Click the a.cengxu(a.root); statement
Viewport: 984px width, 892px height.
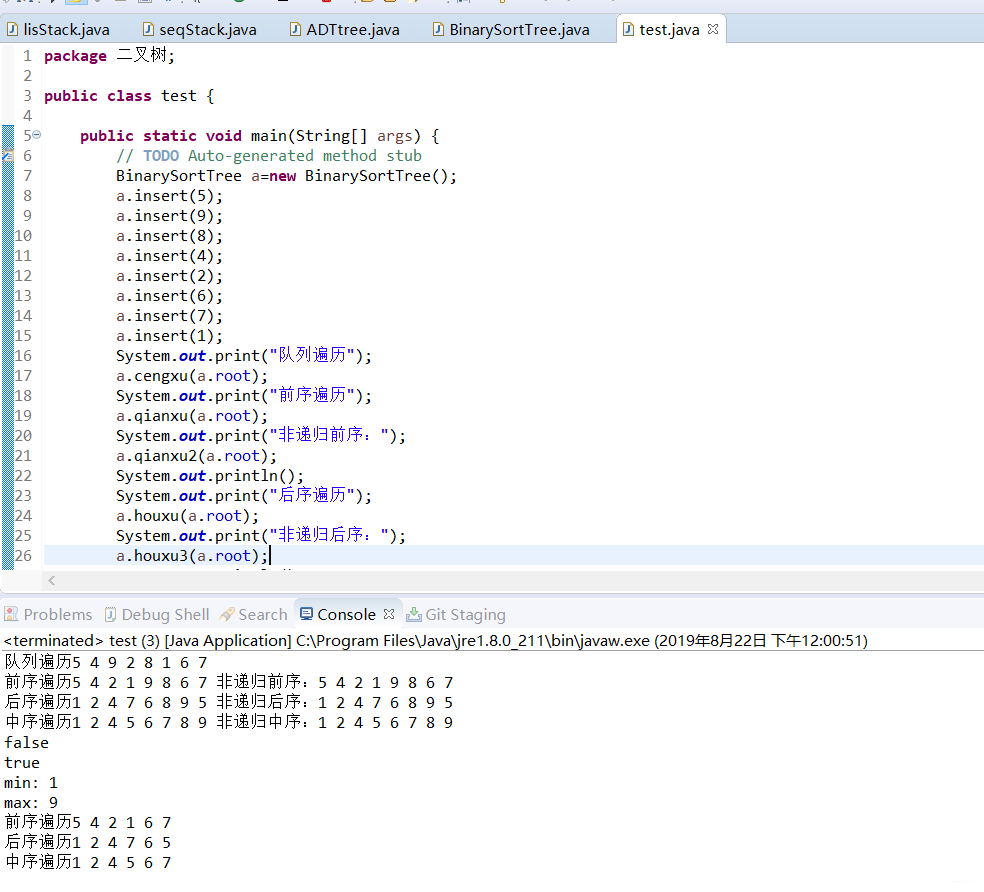coord(192,376)
